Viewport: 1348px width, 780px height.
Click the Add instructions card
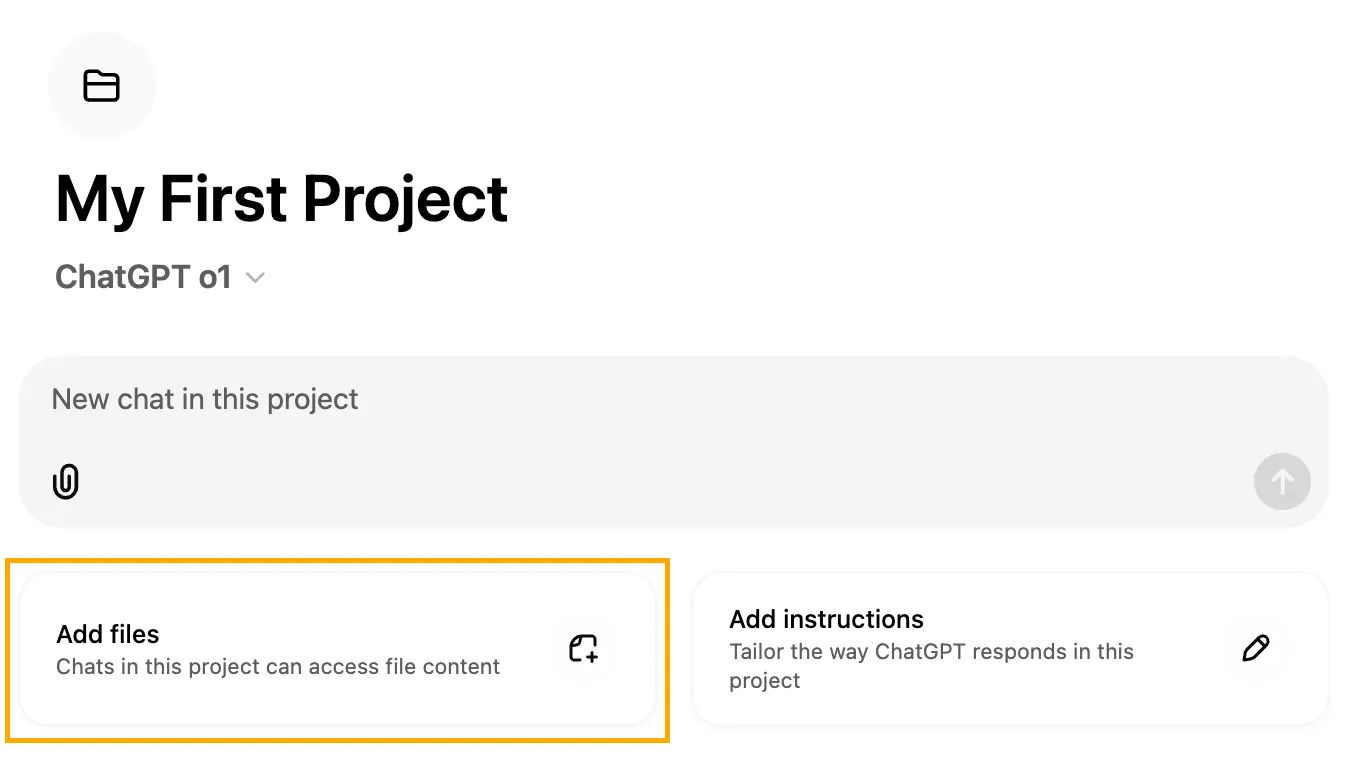click(x=1010, y=649)
